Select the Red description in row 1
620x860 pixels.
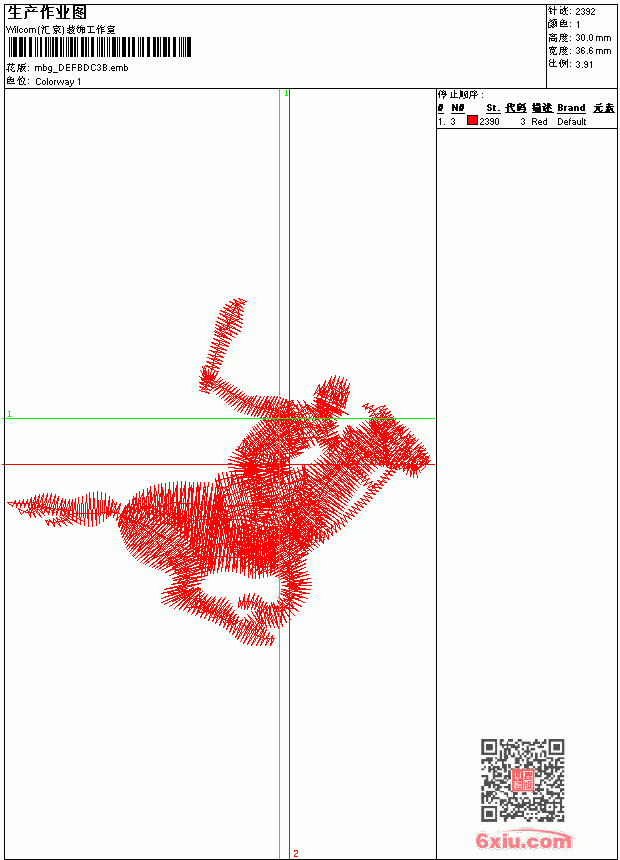tap(539, 122)
